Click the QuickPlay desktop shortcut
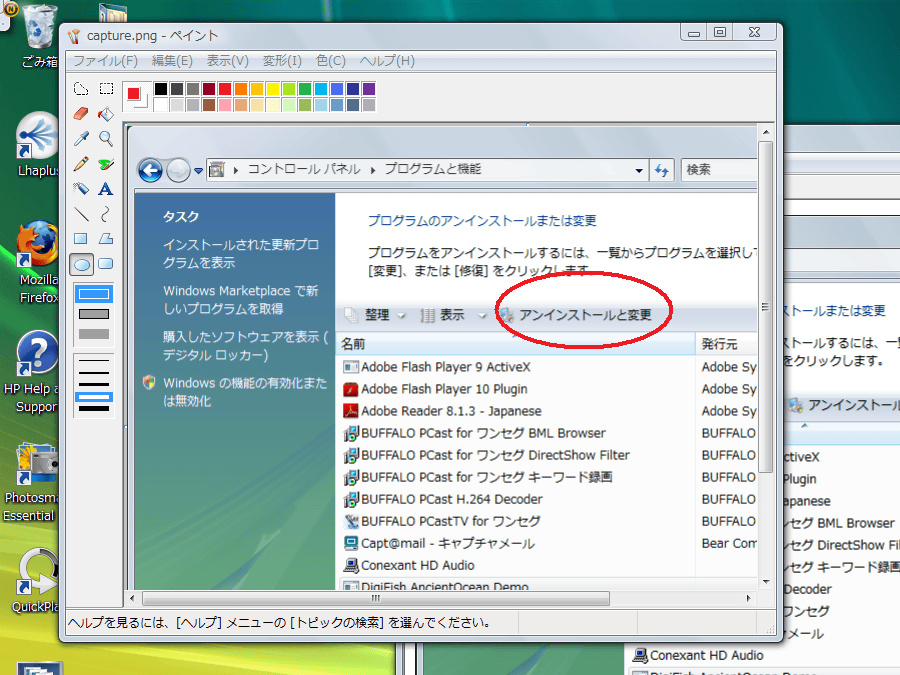Image resolution: width=900 pixels, height=675 pixels. tap(36, 580)
